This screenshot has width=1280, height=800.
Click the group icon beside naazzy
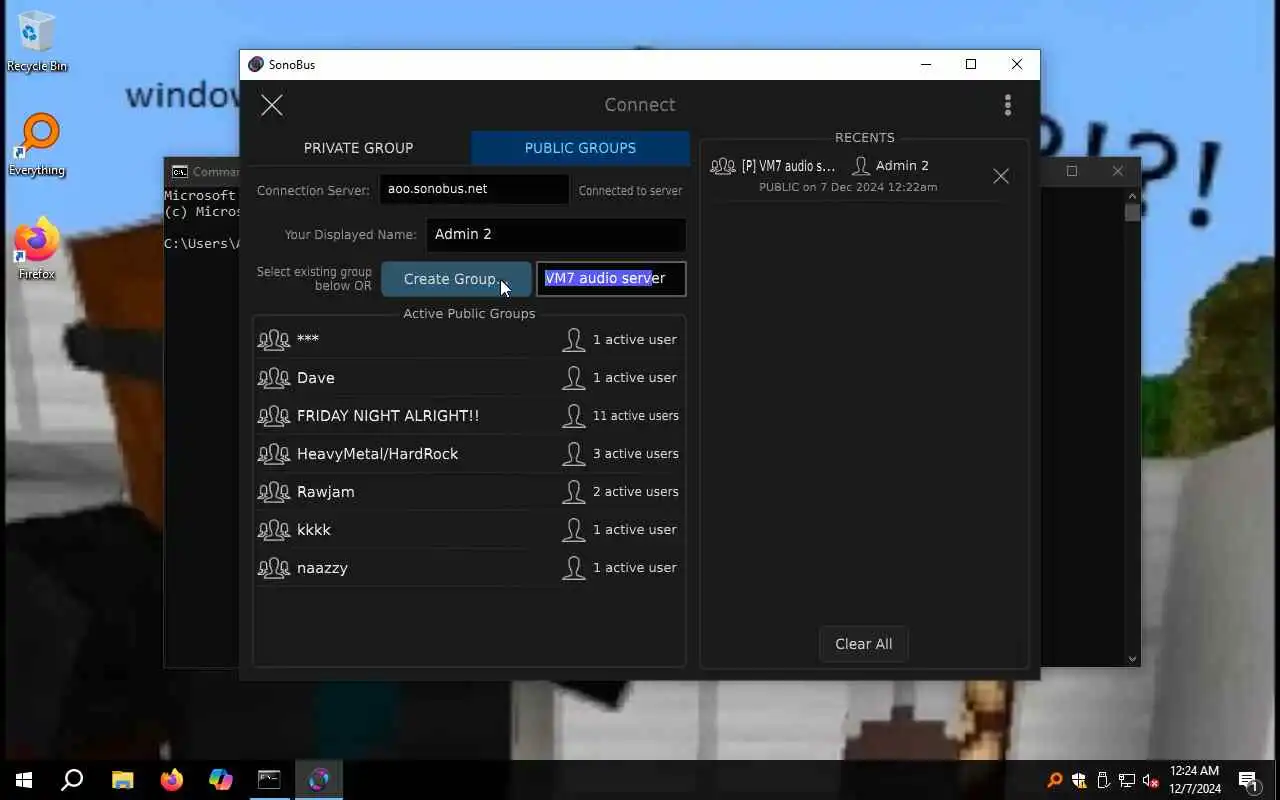point(274,568)
